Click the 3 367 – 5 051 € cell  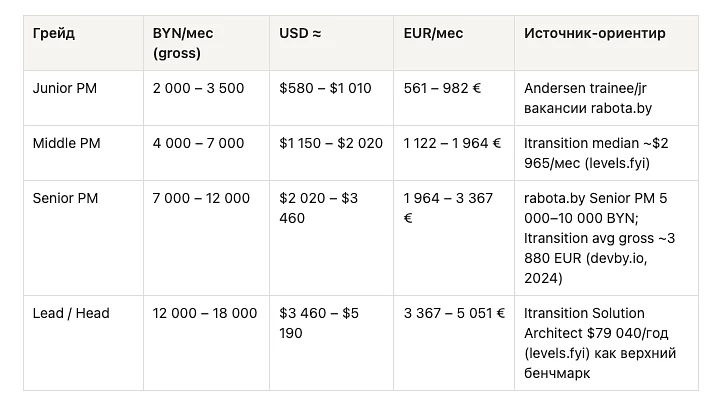tap(454, 313)
